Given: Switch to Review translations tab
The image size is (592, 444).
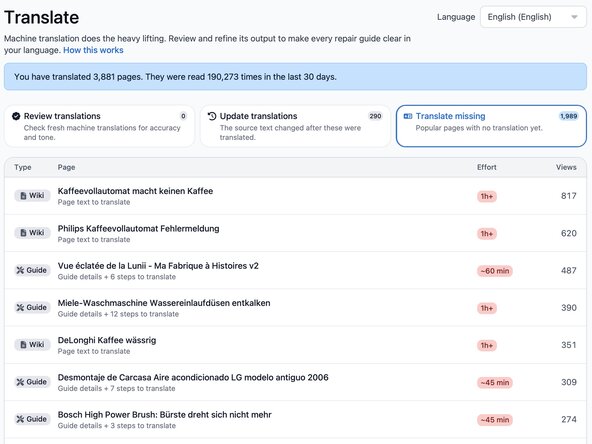Looking at the screenshot, I should [x=99, y=126].
